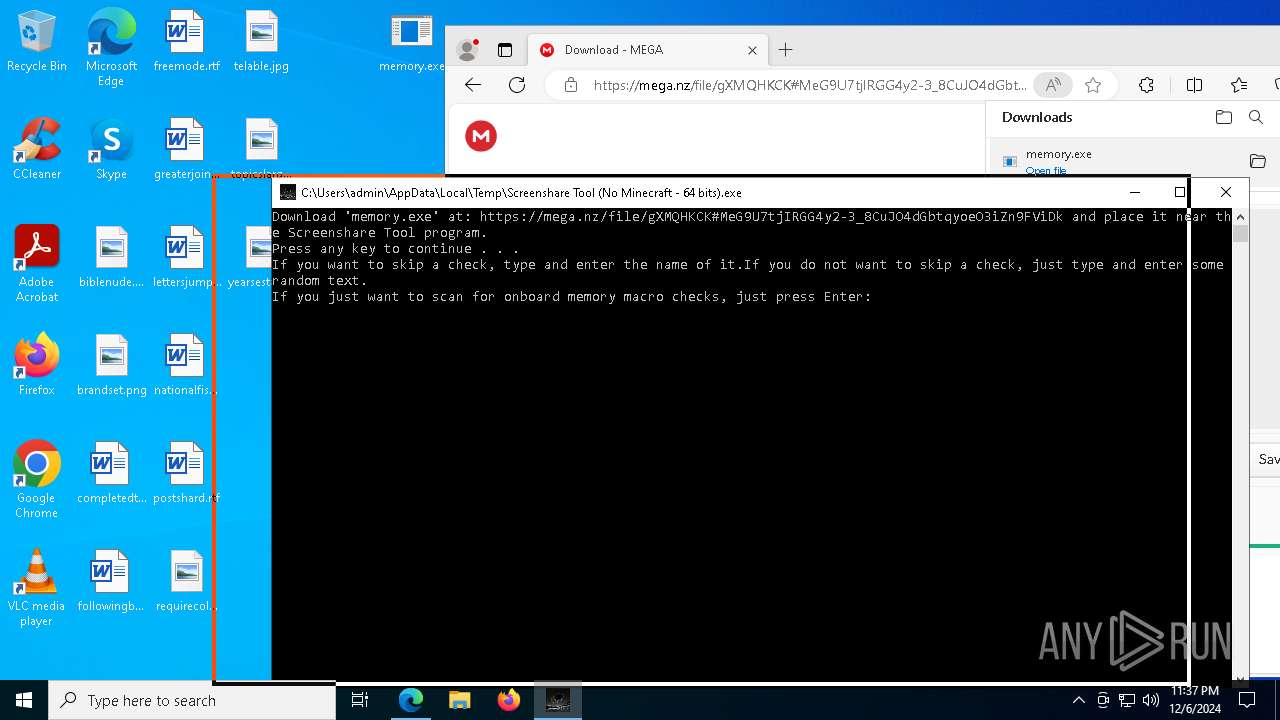Search downloads in Downloads panel
This screenshot has height=720, width=1280.
pyautogui.click(x=1256, y=117)
